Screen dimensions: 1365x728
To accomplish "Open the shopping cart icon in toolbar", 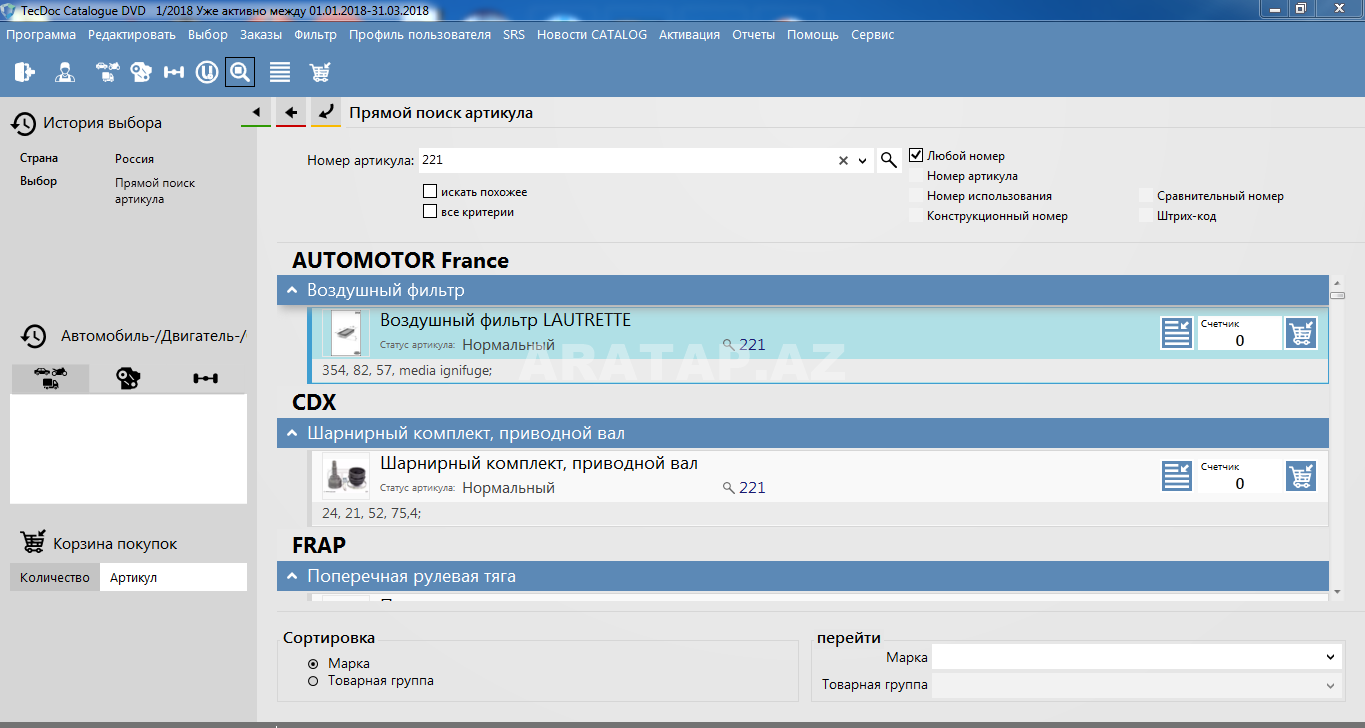I will point(320,72).
